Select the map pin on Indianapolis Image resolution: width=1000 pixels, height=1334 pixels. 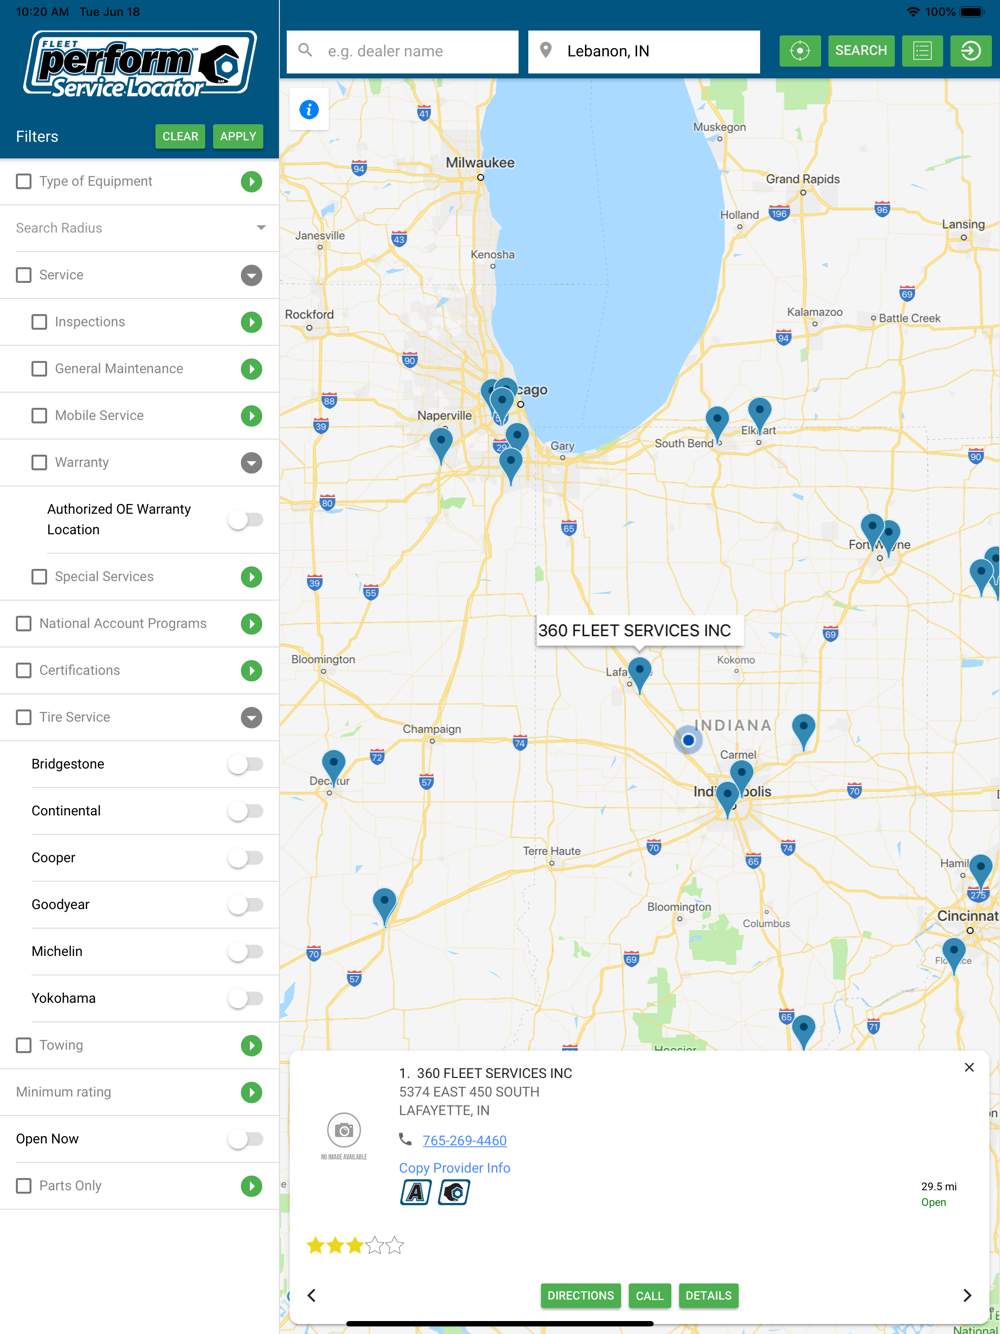point(727,800)
